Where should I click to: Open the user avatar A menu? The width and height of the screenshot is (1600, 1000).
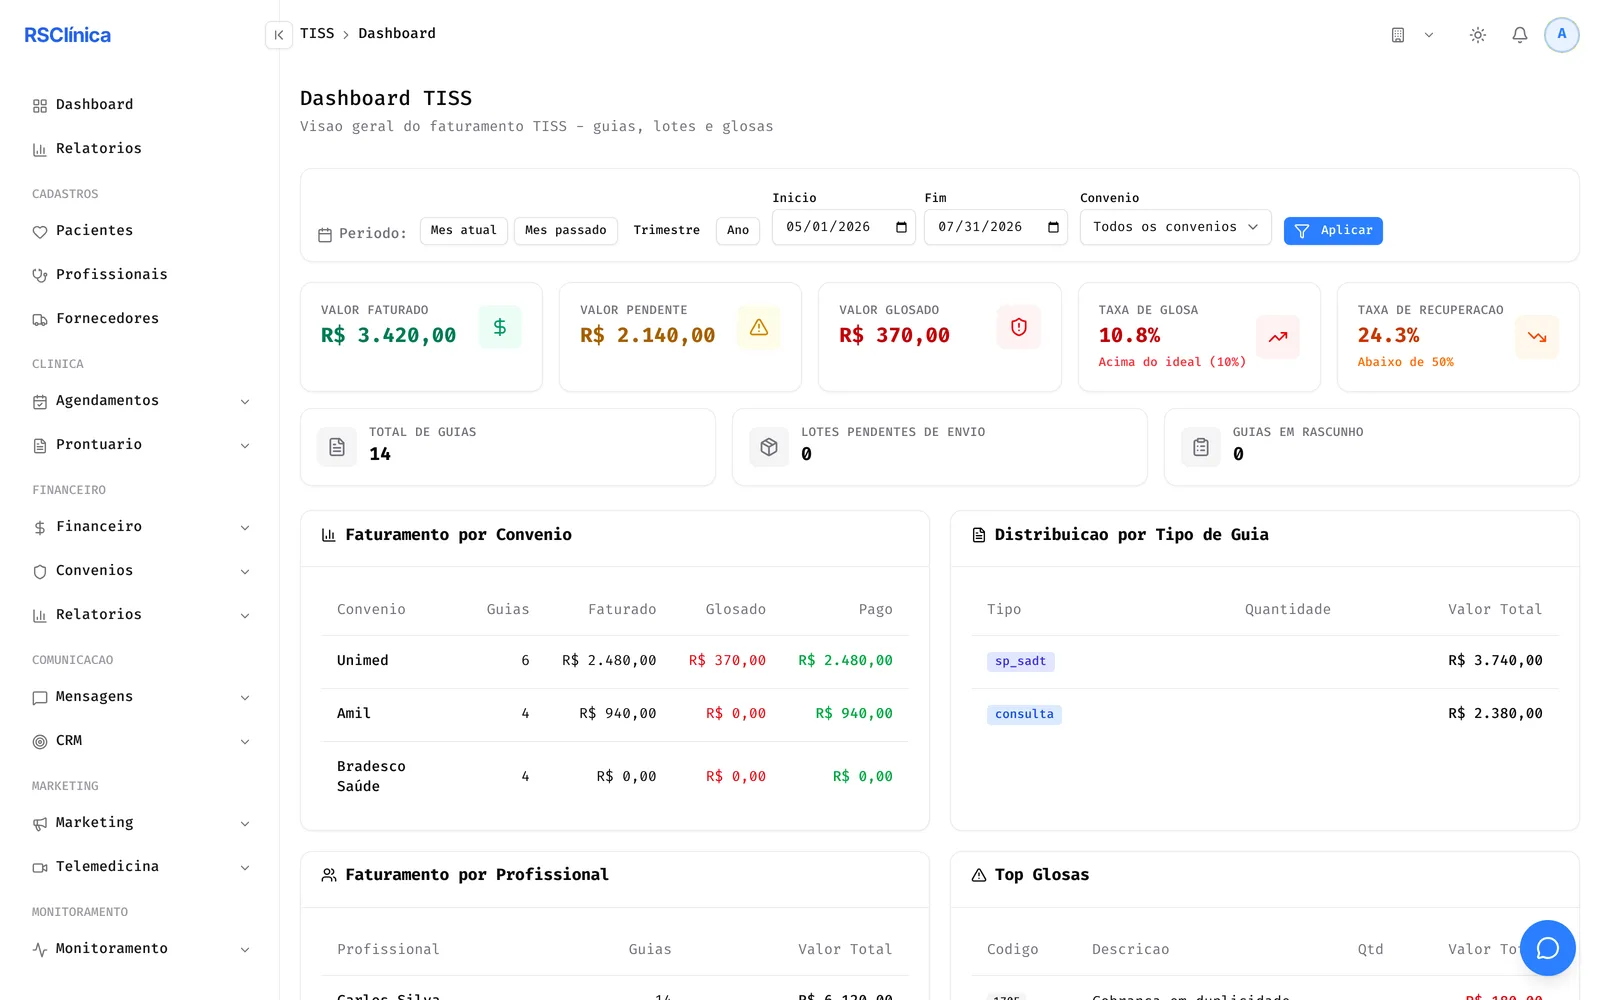click(1562, 35)
